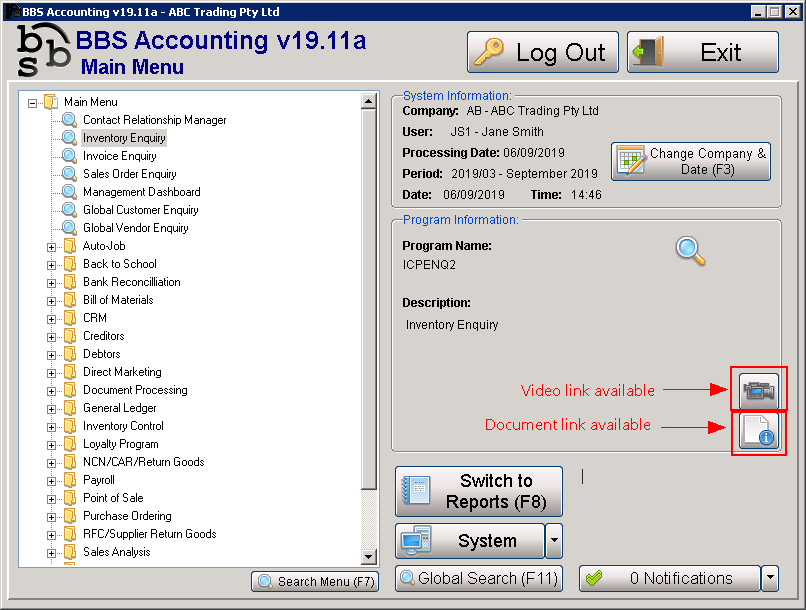This screenshot has width=806, height=610.
Task: Click the Search Menu (F7) button
Action: [x=315, y=581]
